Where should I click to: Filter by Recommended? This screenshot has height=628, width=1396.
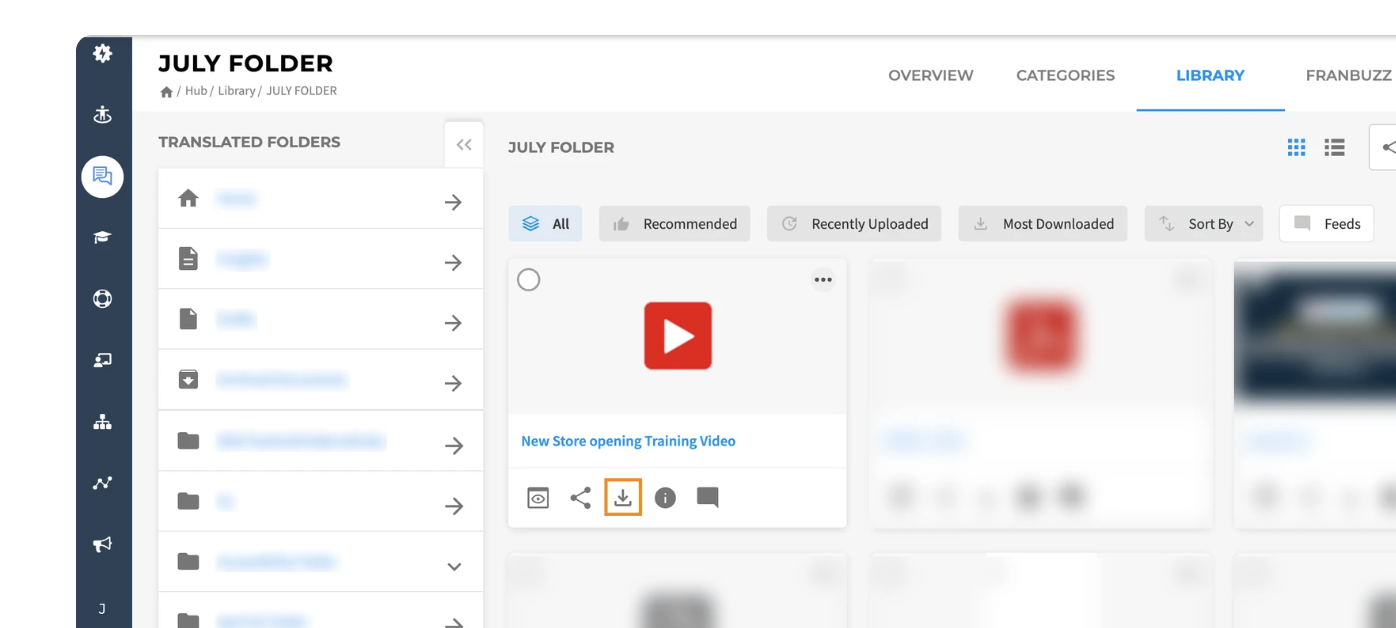[x=675, y=224]
